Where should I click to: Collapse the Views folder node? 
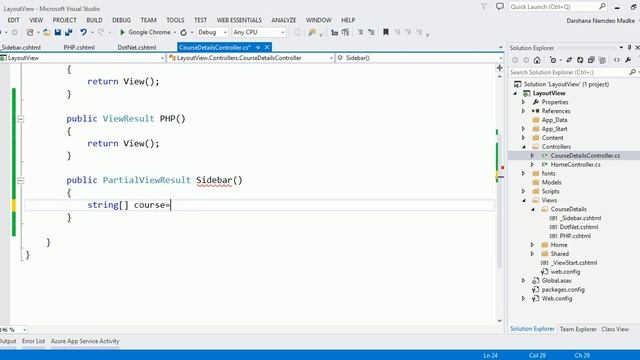click(x=524, y=200)
